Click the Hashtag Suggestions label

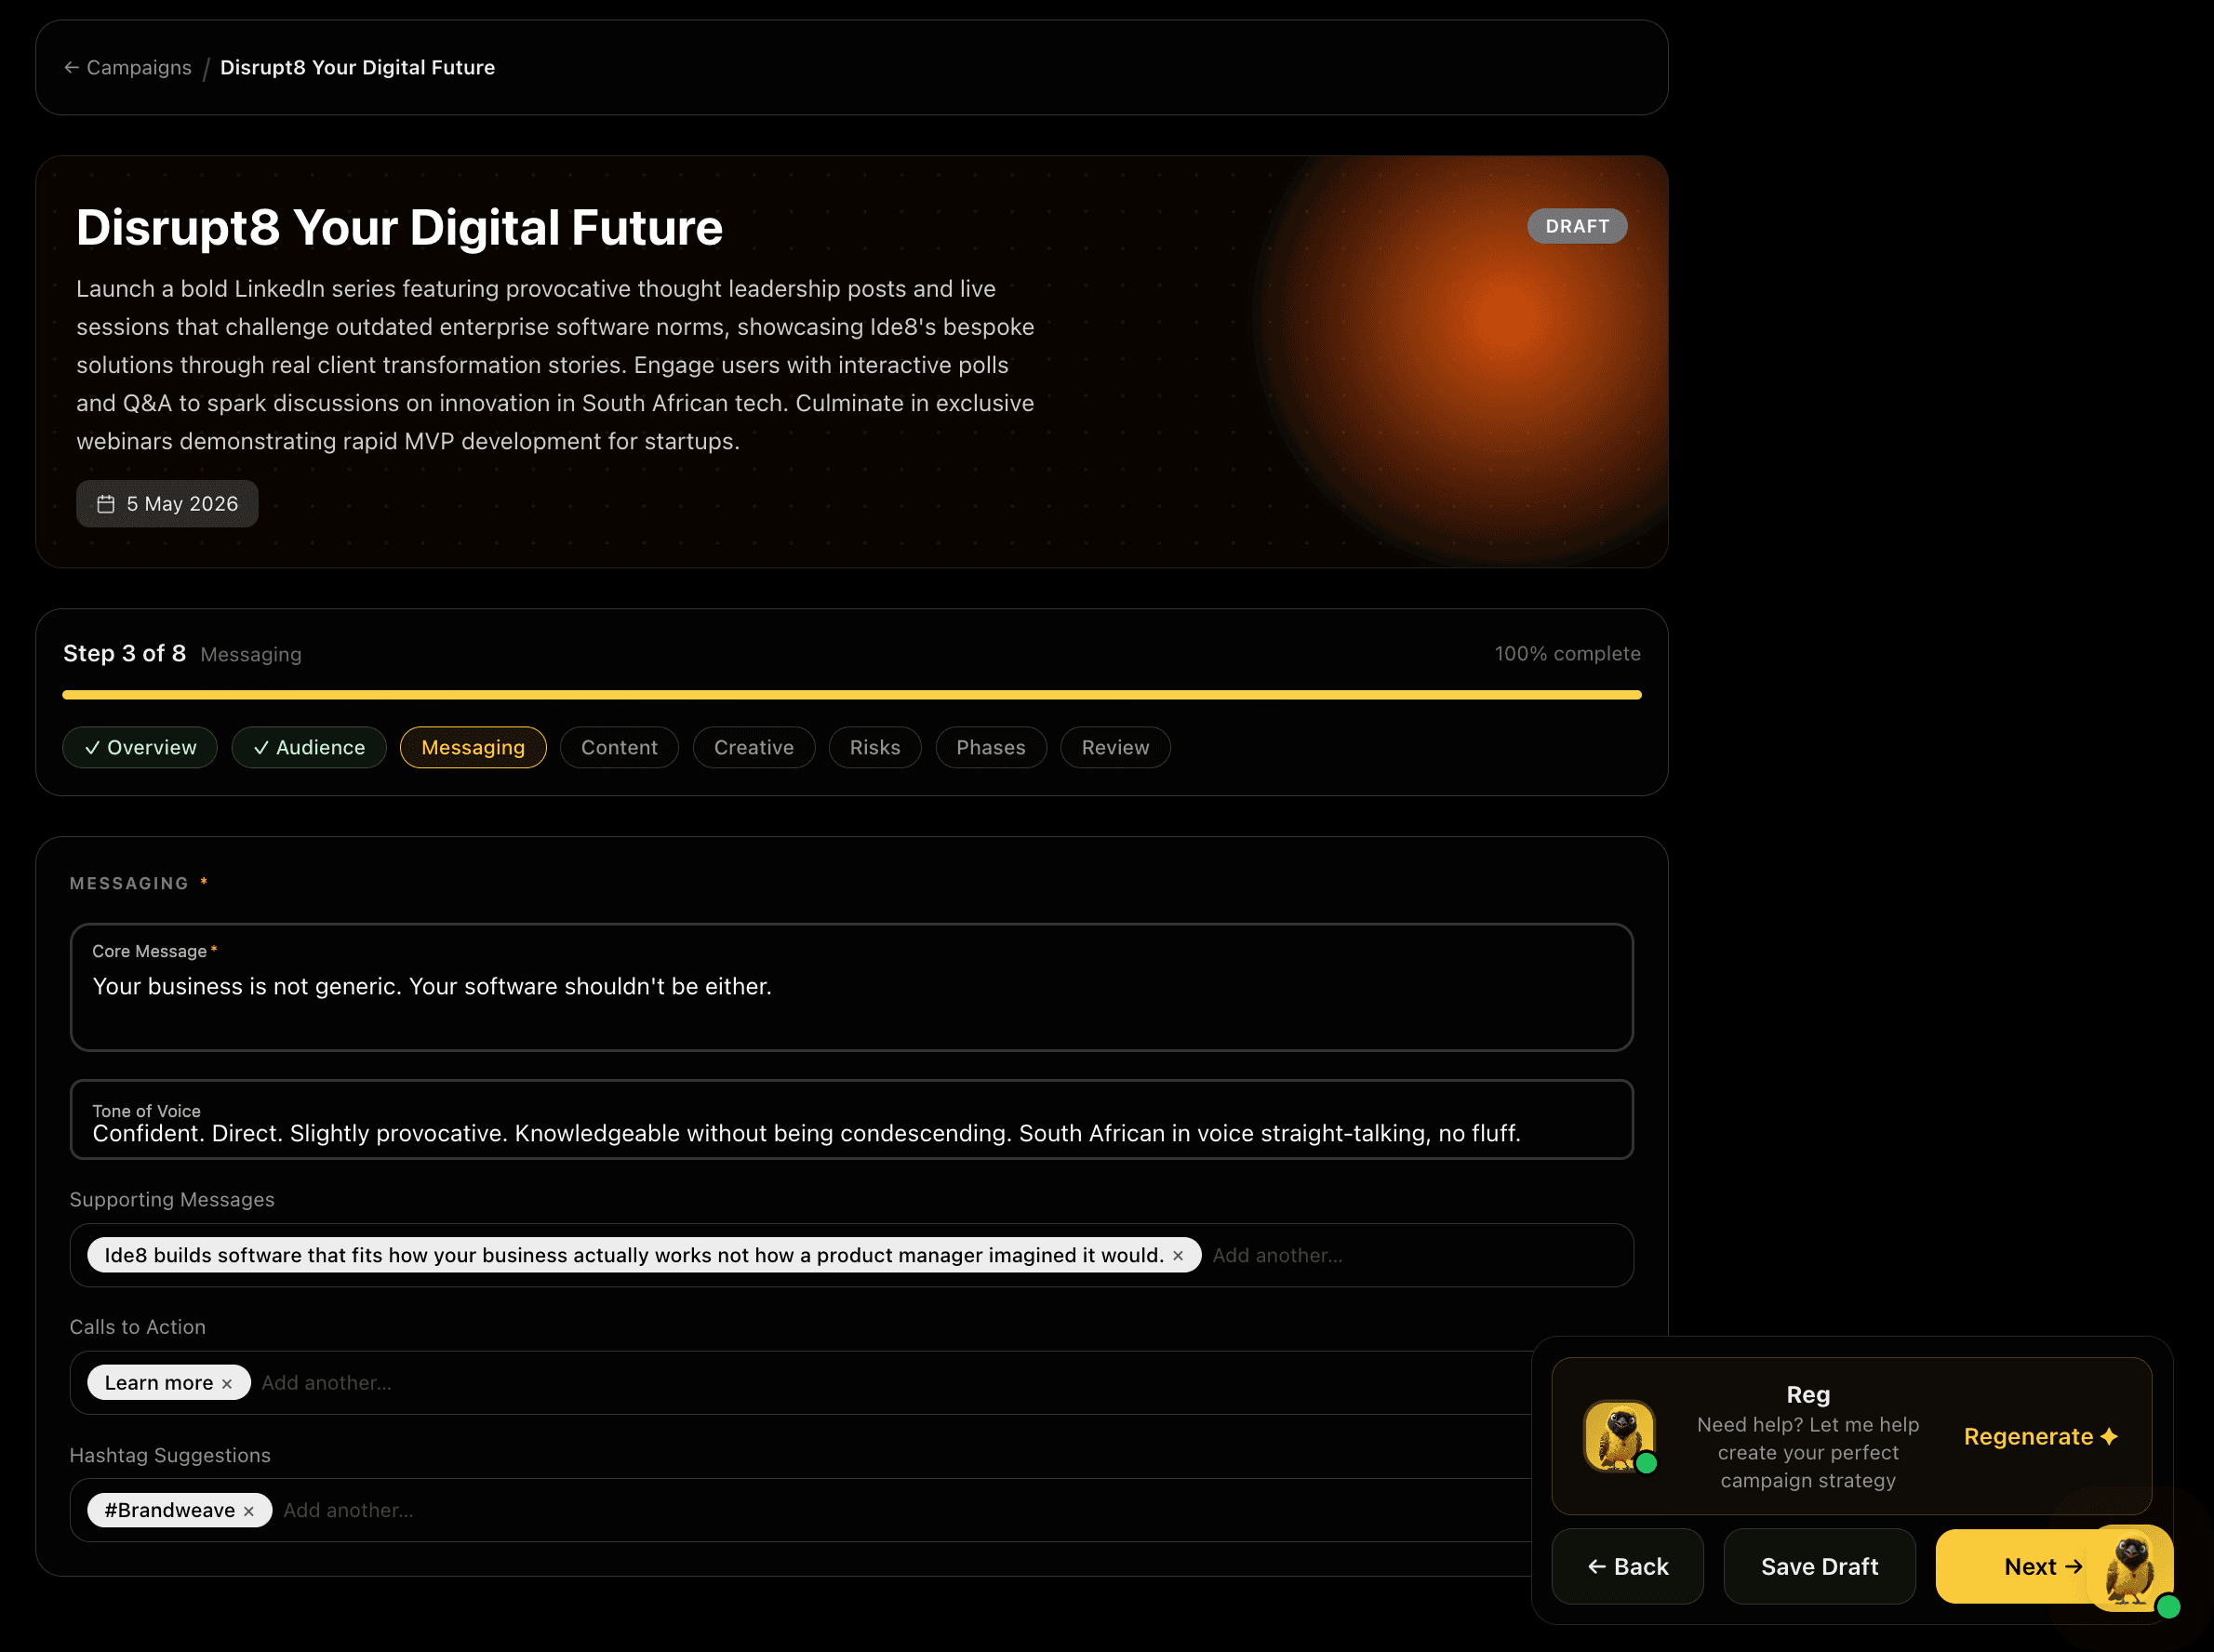click(170, 1455)
